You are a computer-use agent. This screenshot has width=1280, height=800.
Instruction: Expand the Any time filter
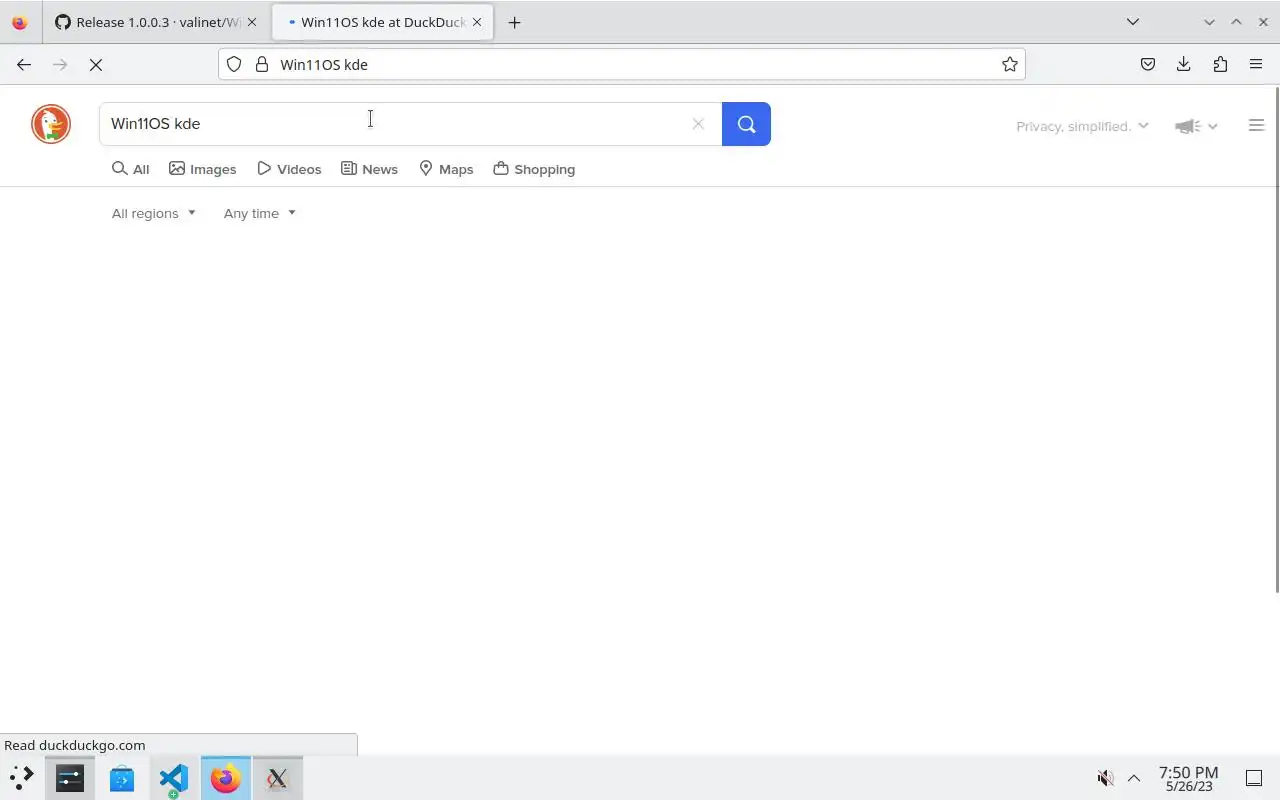[260, 213]
